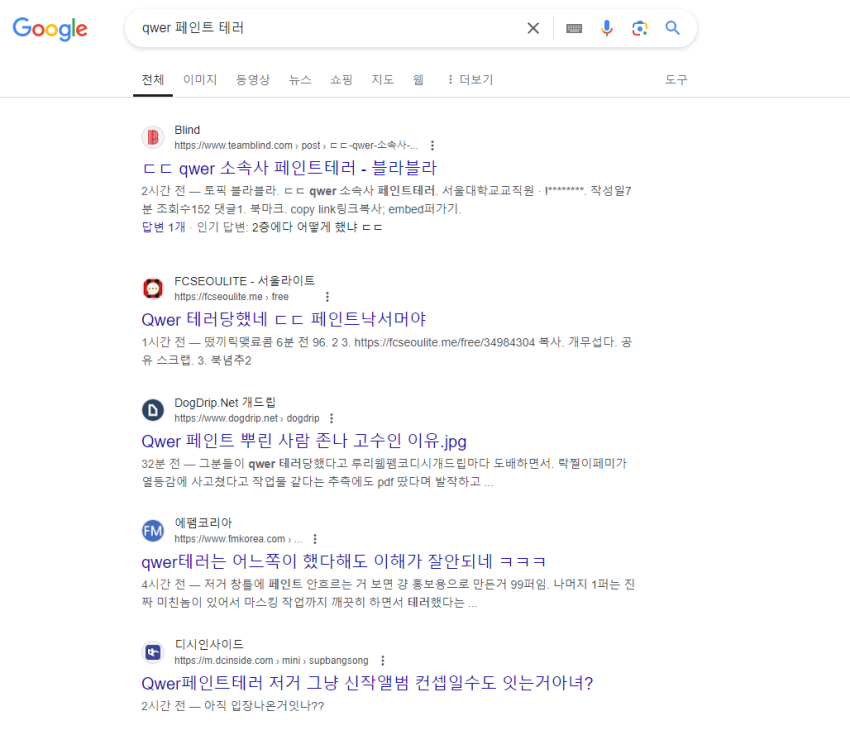
Task: Click the 디시인사이드 site favicon
Action: (x=153, y=652)
